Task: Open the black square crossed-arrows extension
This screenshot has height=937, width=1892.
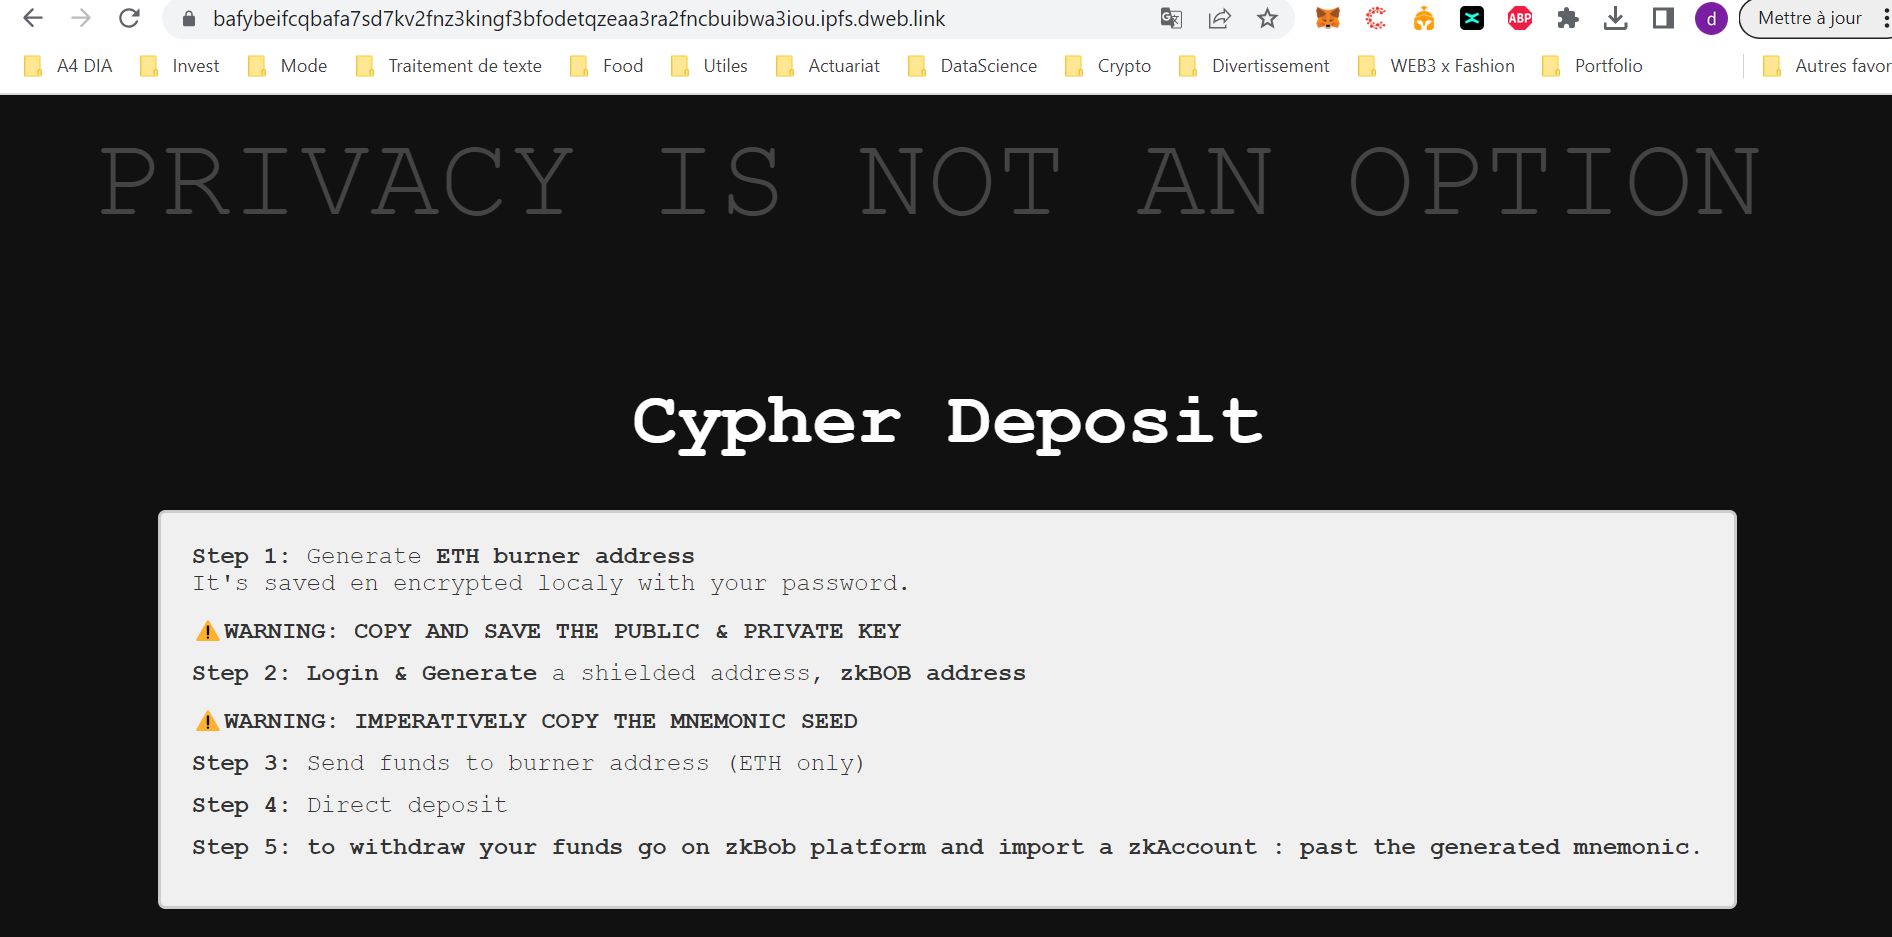Action: 1472,18
